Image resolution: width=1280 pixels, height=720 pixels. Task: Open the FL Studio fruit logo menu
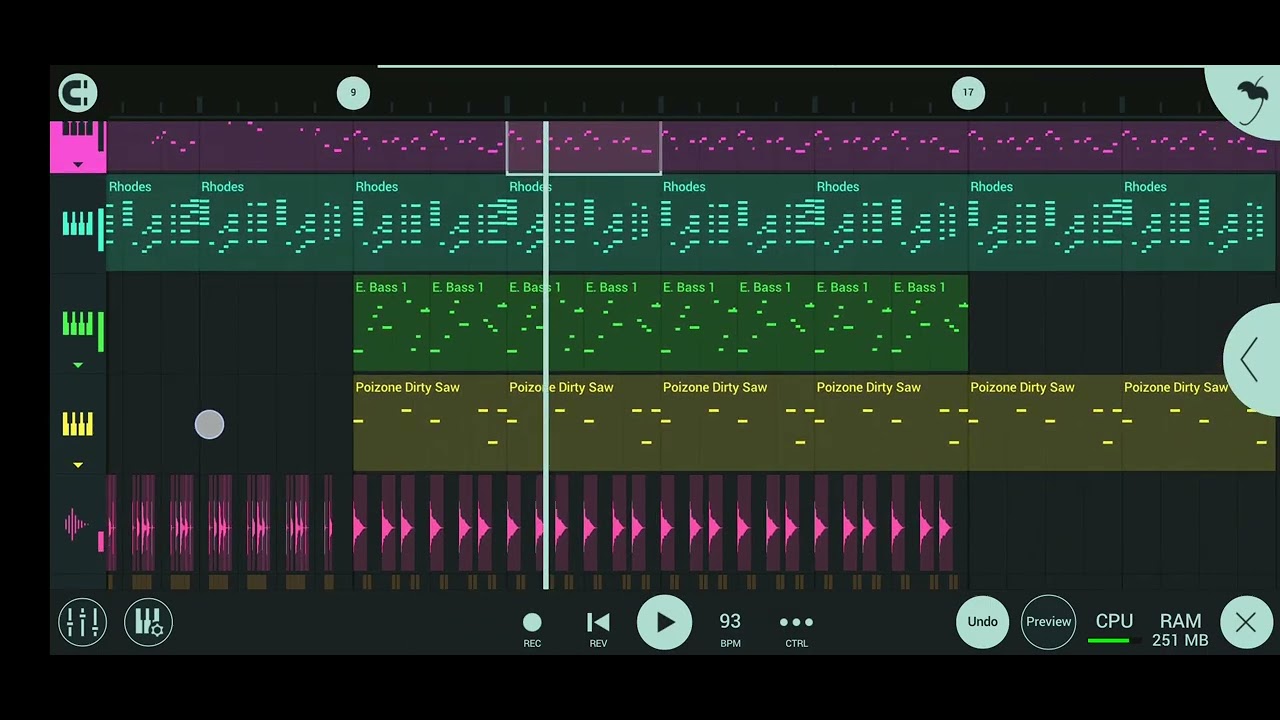1251,100
